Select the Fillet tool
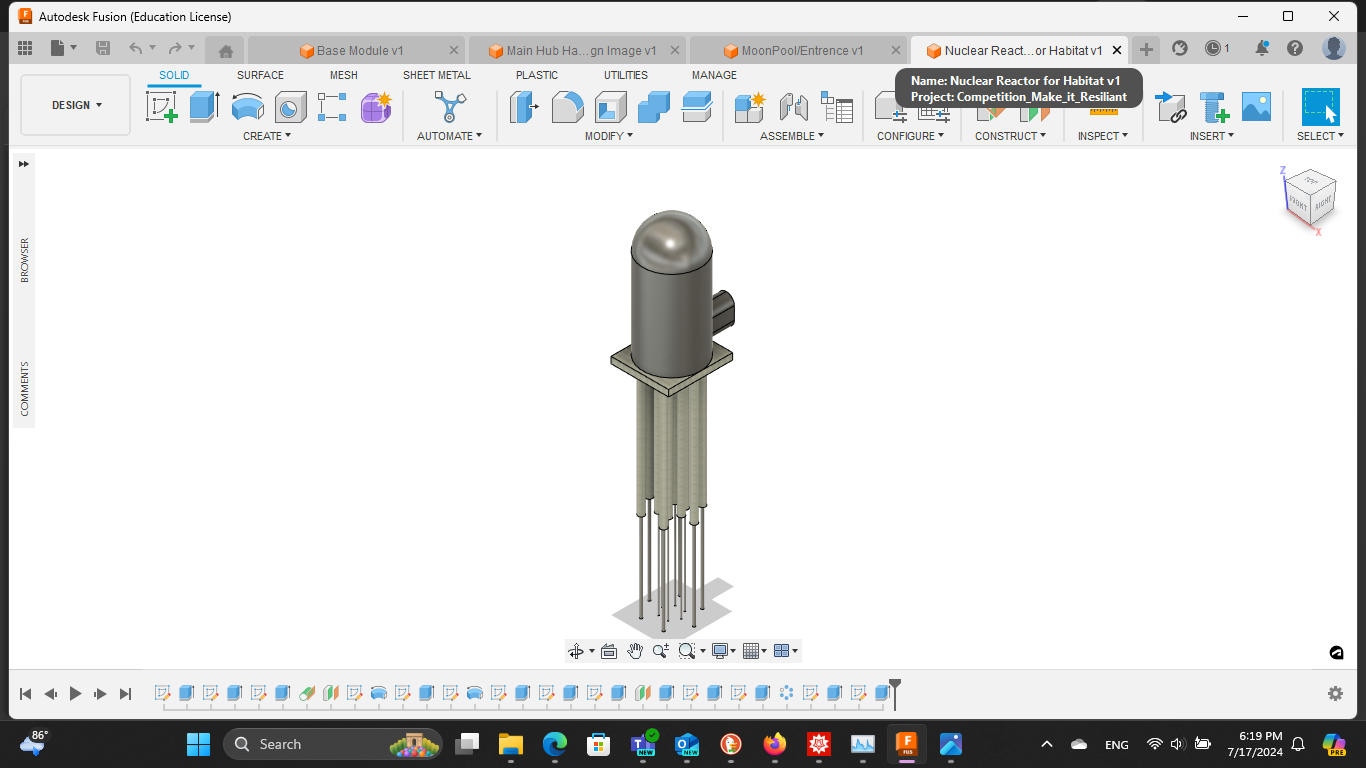The height and width of the screenshot is (768, 1366). click(567, 106)
